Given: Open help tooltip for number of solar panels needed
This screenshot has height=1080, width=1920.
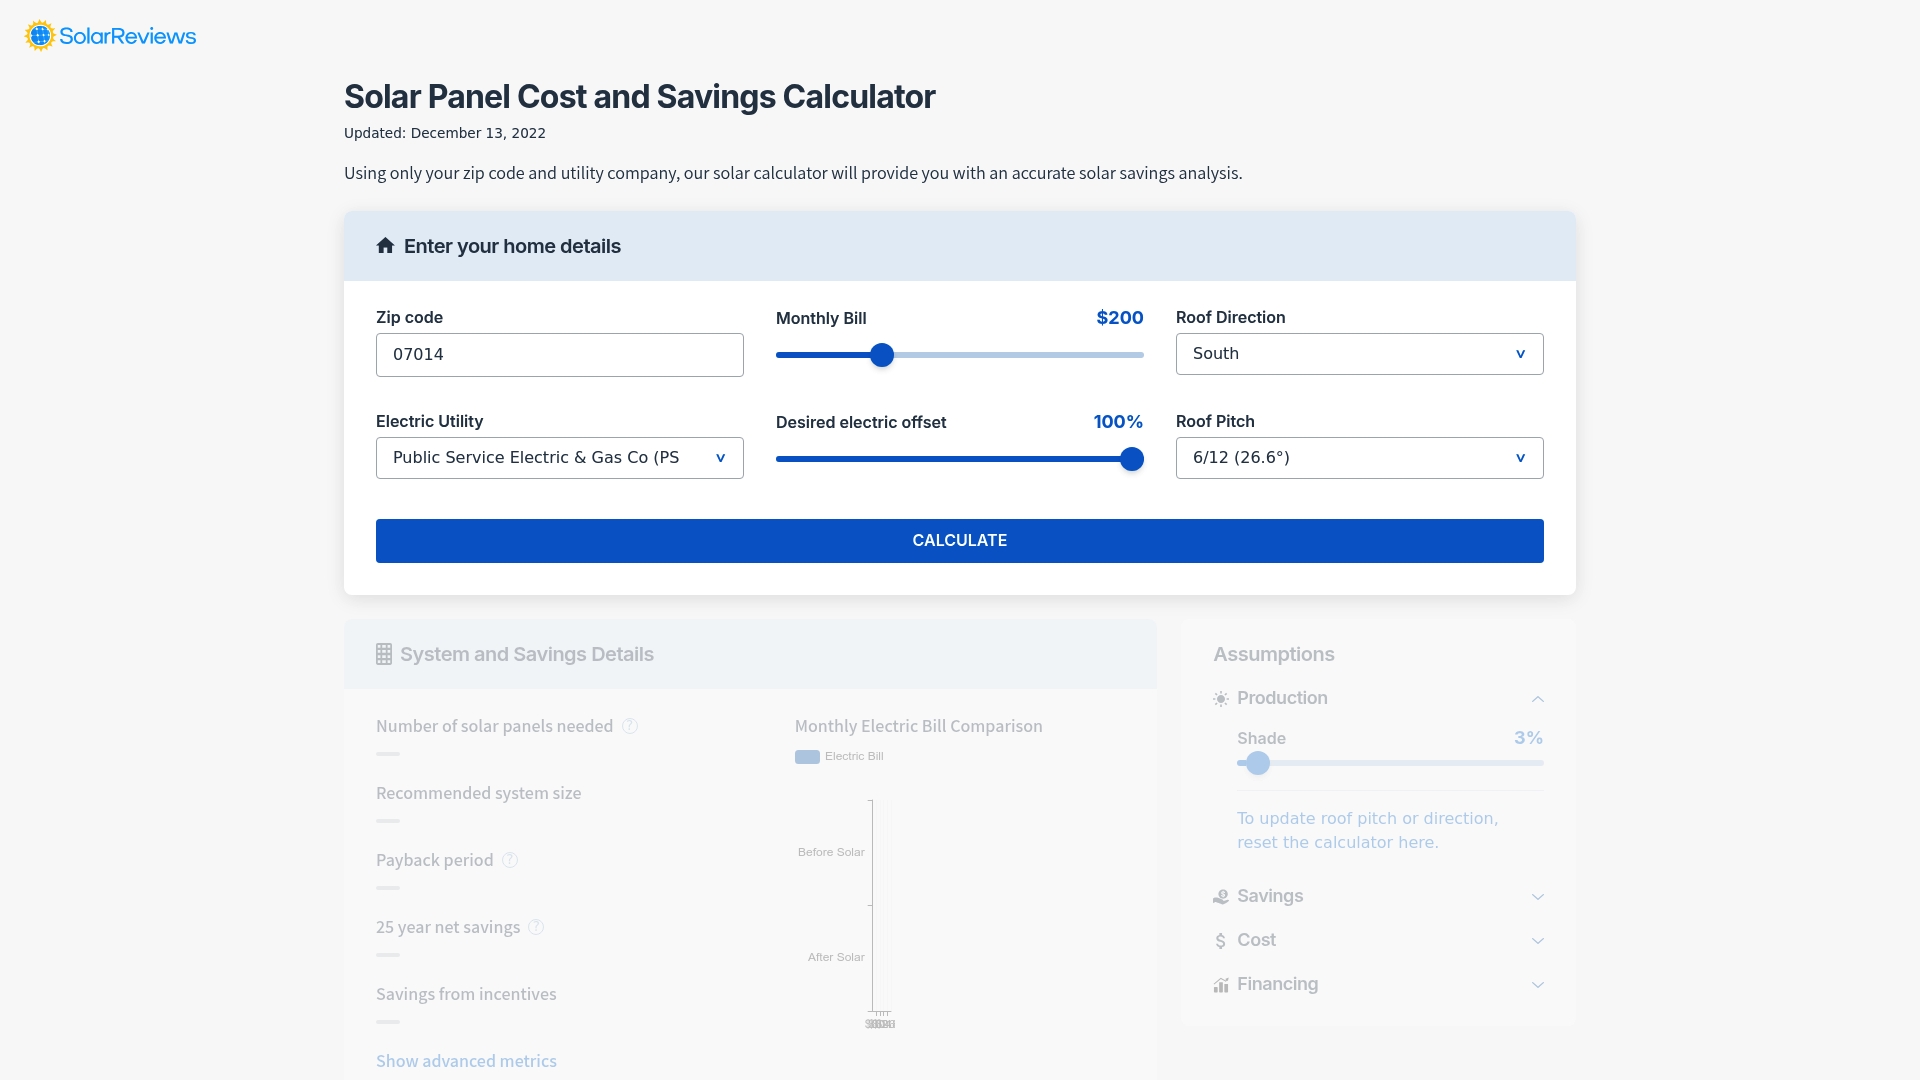Looking at the screenshot, I should click(631, 726).
